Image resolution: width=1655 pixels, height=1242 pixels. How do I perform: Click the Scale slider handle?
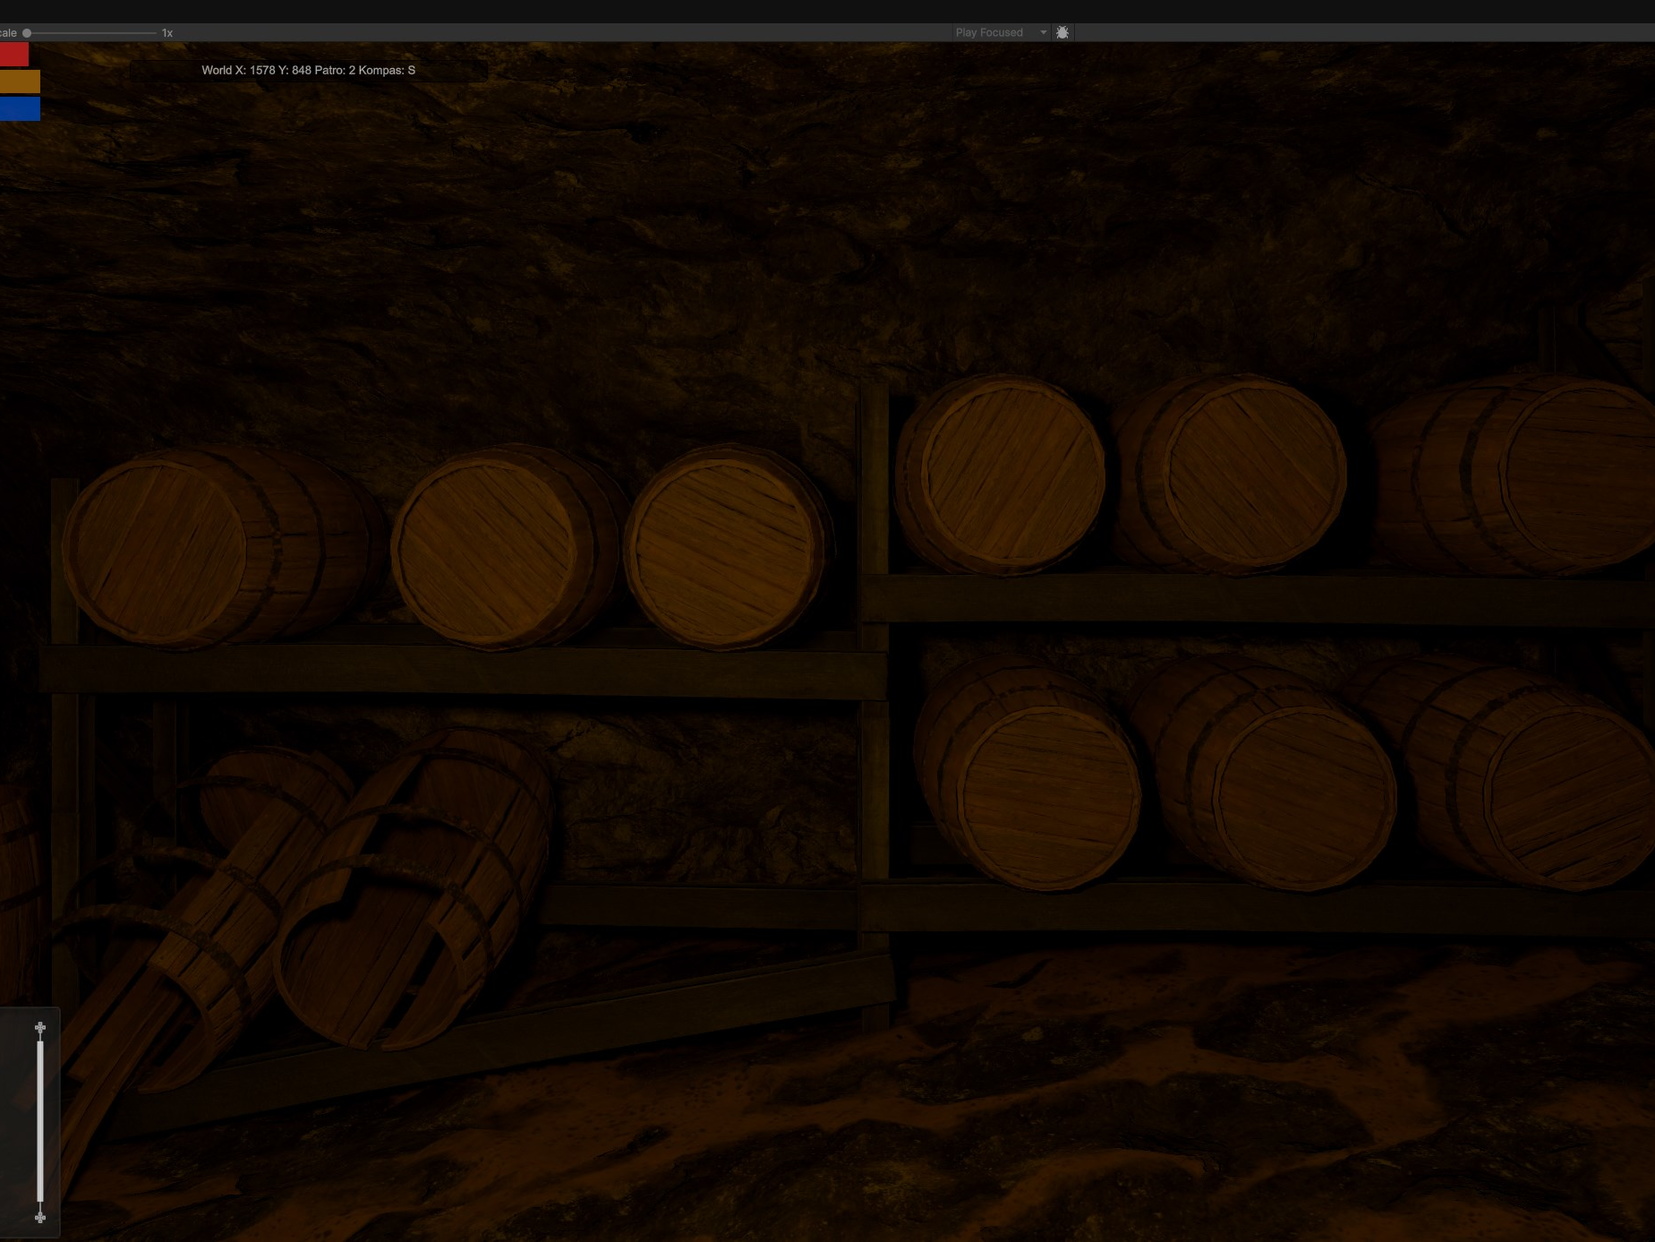[27, 33]
